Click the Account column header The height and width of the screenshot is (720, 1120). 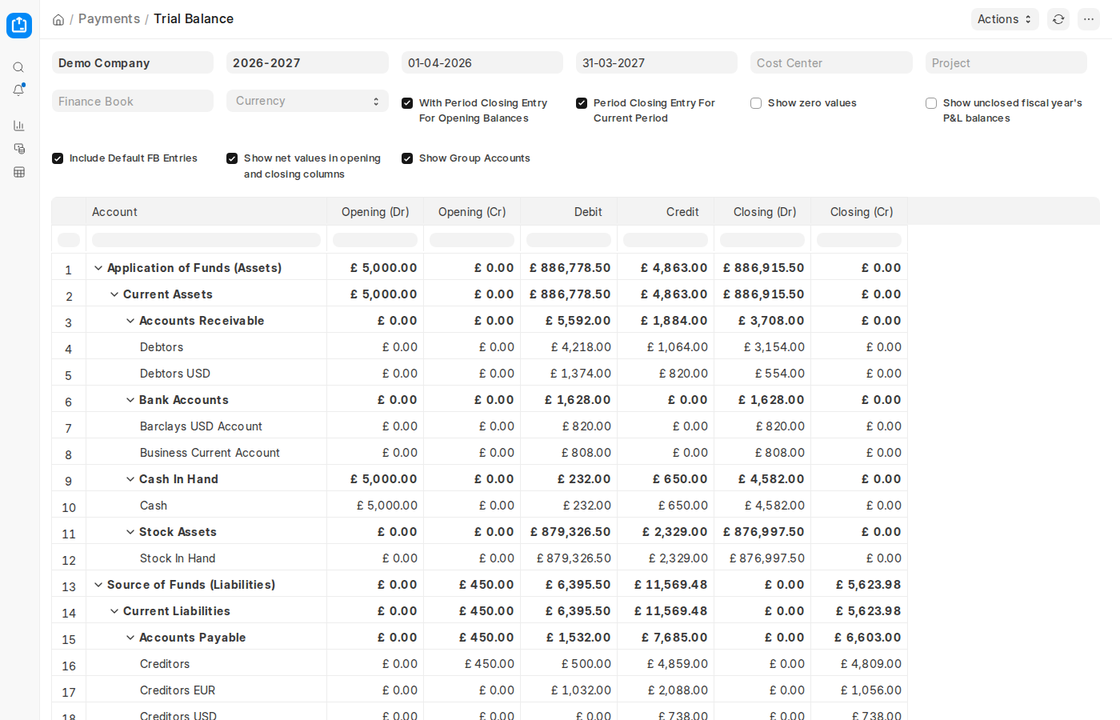pyautogui.click(x=206, y=212)
